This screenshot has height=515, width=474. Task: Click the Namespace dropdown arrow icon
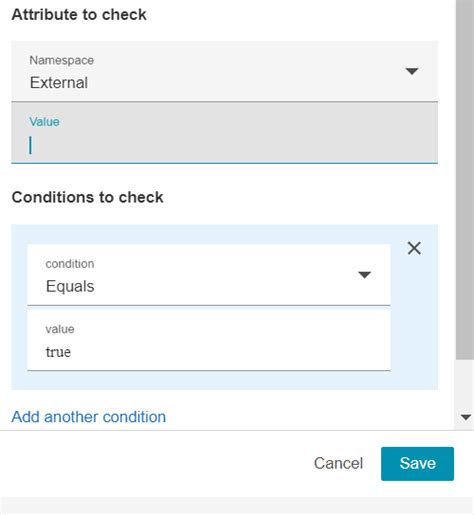tap(412, 71)
